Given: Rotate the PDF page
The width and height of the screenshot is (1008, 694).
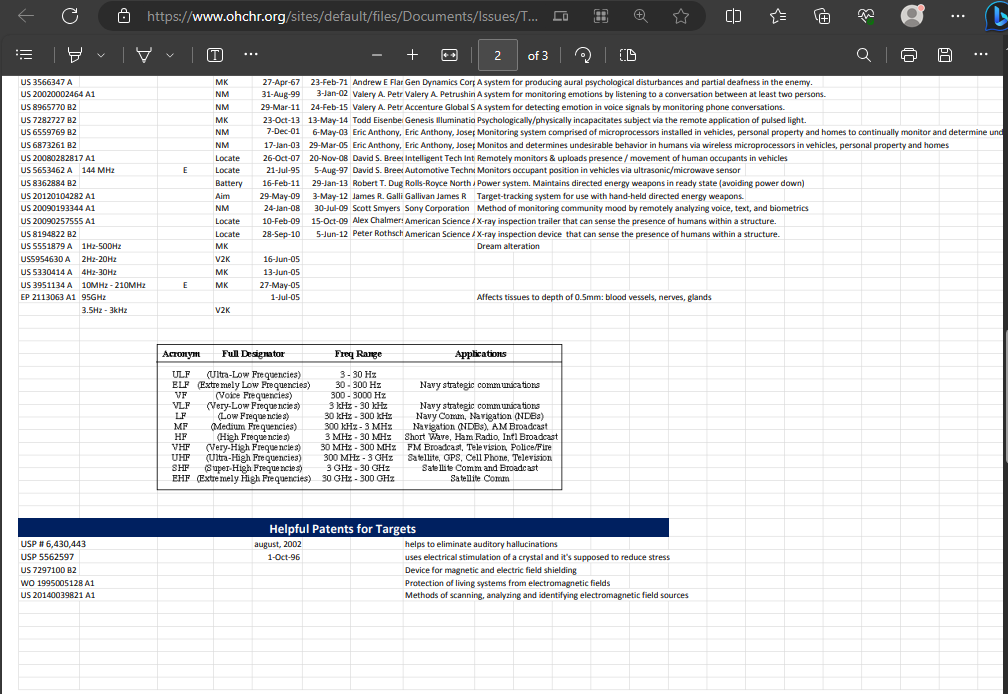Looking at the screenshot, I should pos(583,55).
